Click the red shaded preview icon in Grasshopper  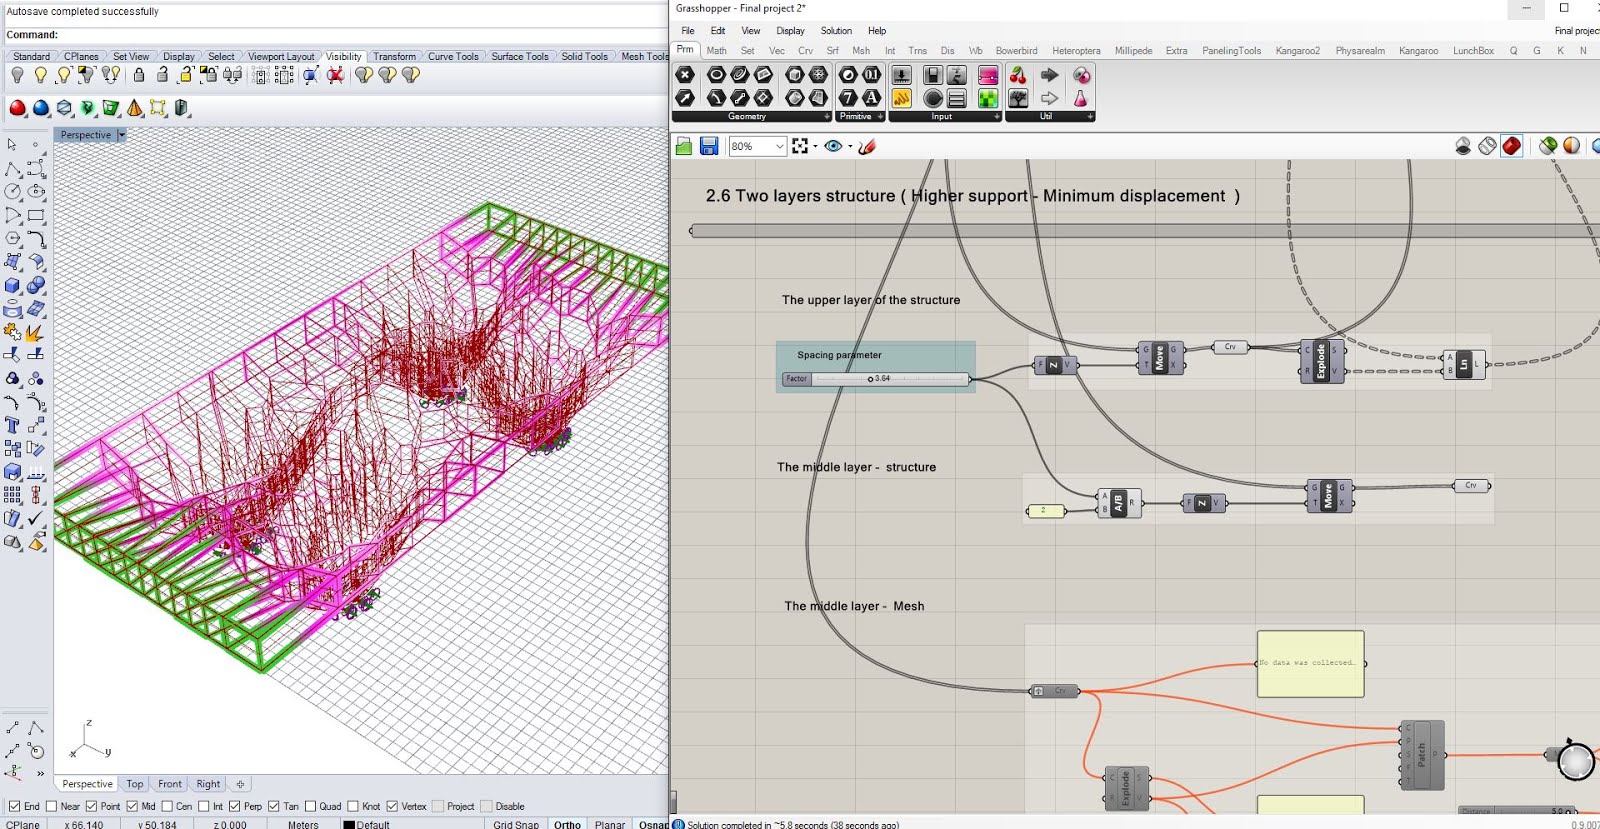[x=1511, y=146]
